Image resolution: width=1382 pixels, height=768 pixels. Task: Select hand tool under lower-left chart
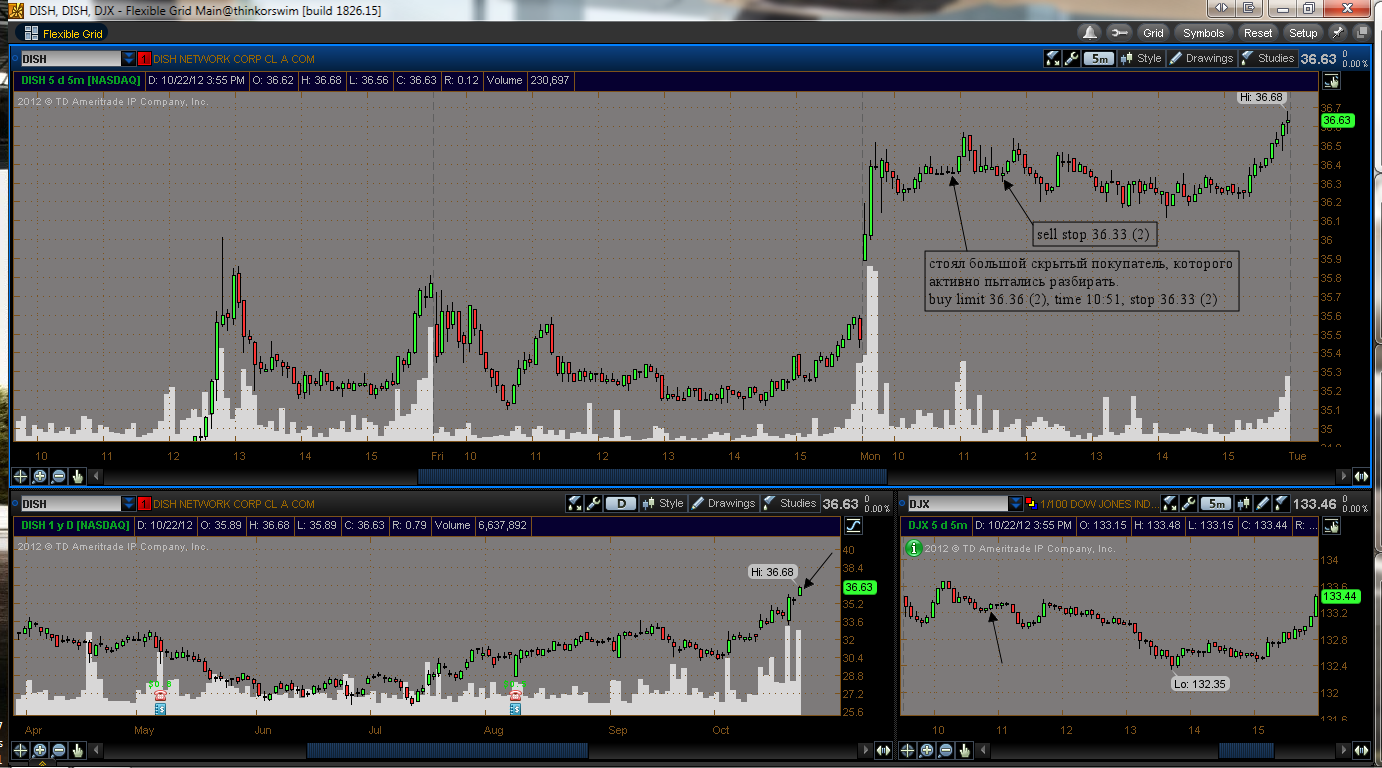(78, 749)
